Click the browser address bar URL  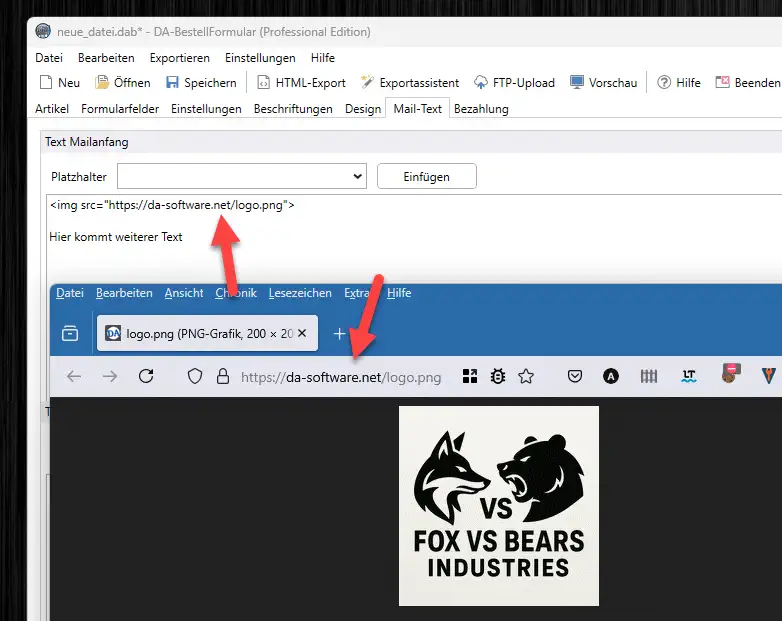[x=341, y=377]
